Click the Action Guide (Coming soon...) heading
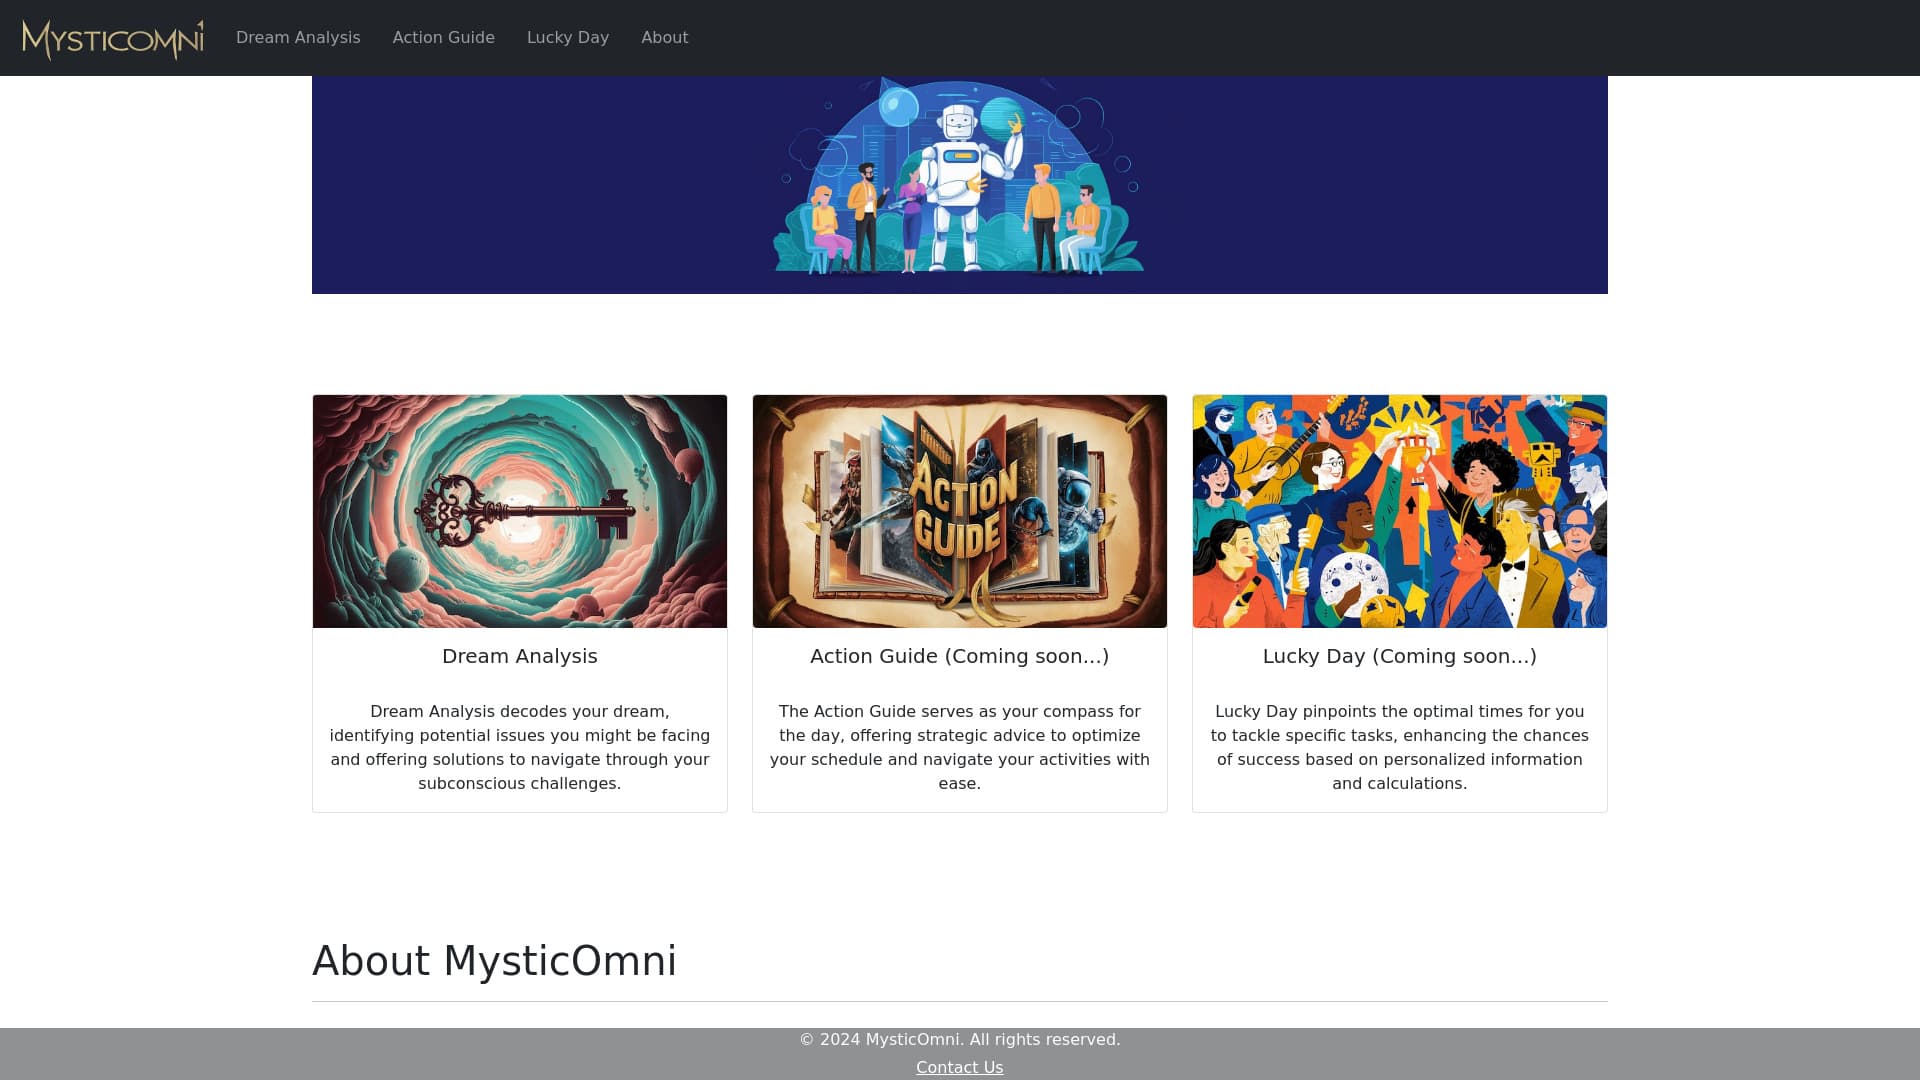 [x=959, y=656]
